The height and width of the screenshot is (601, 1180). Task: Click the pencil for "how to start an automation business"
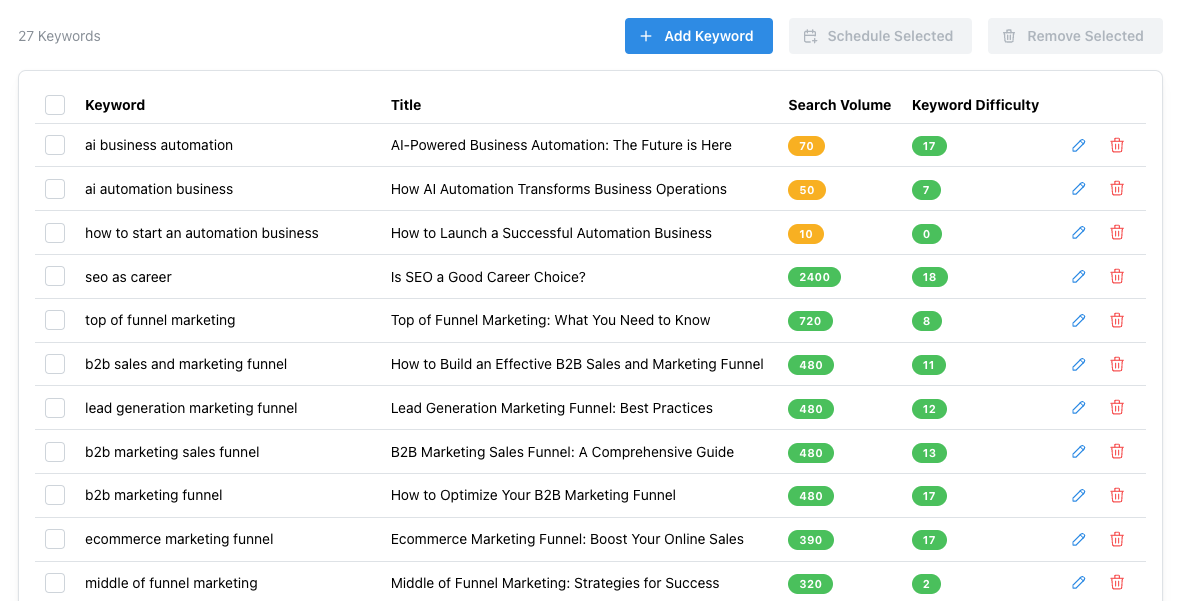coord(1078,232)
